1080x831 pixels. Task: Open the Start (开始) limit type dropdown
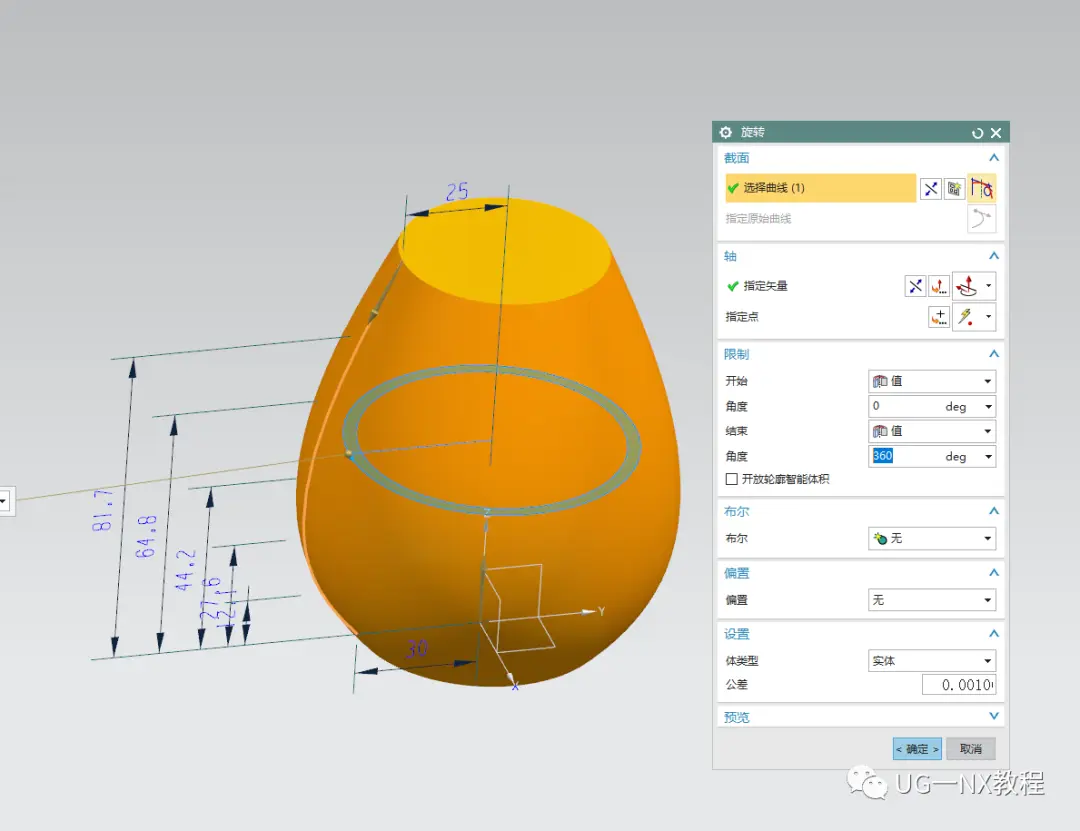coord(932,381)
